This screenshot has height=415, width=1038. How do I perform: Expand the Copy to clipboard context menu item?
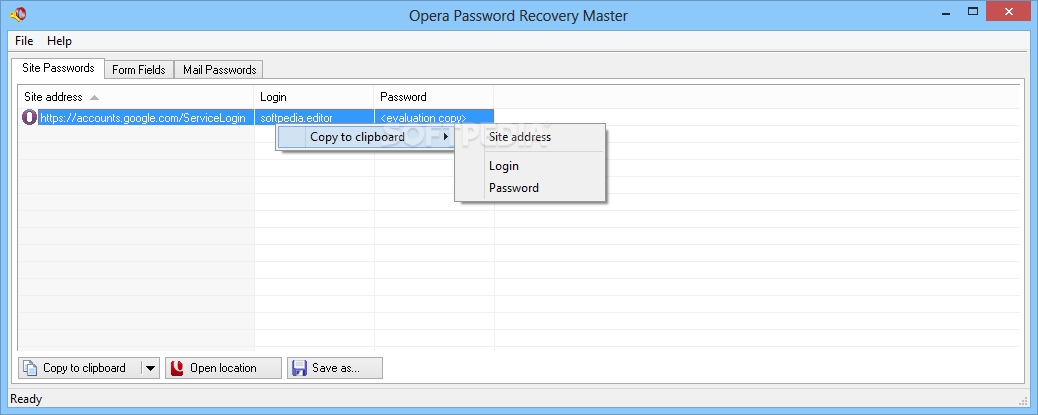(x=357, y=137)
